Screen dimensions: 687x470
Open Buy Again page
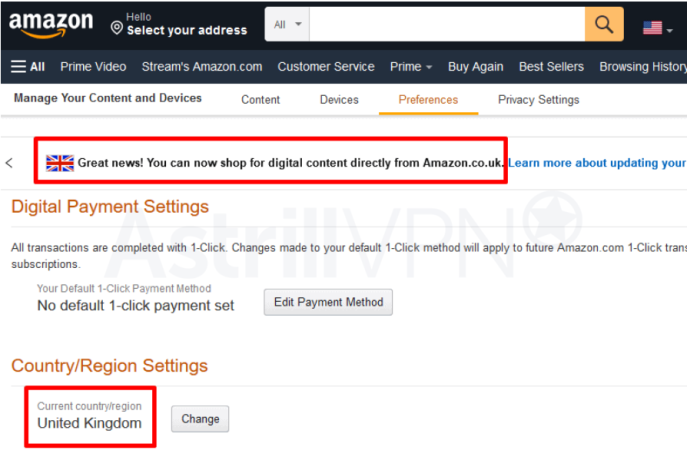[475, 67]
